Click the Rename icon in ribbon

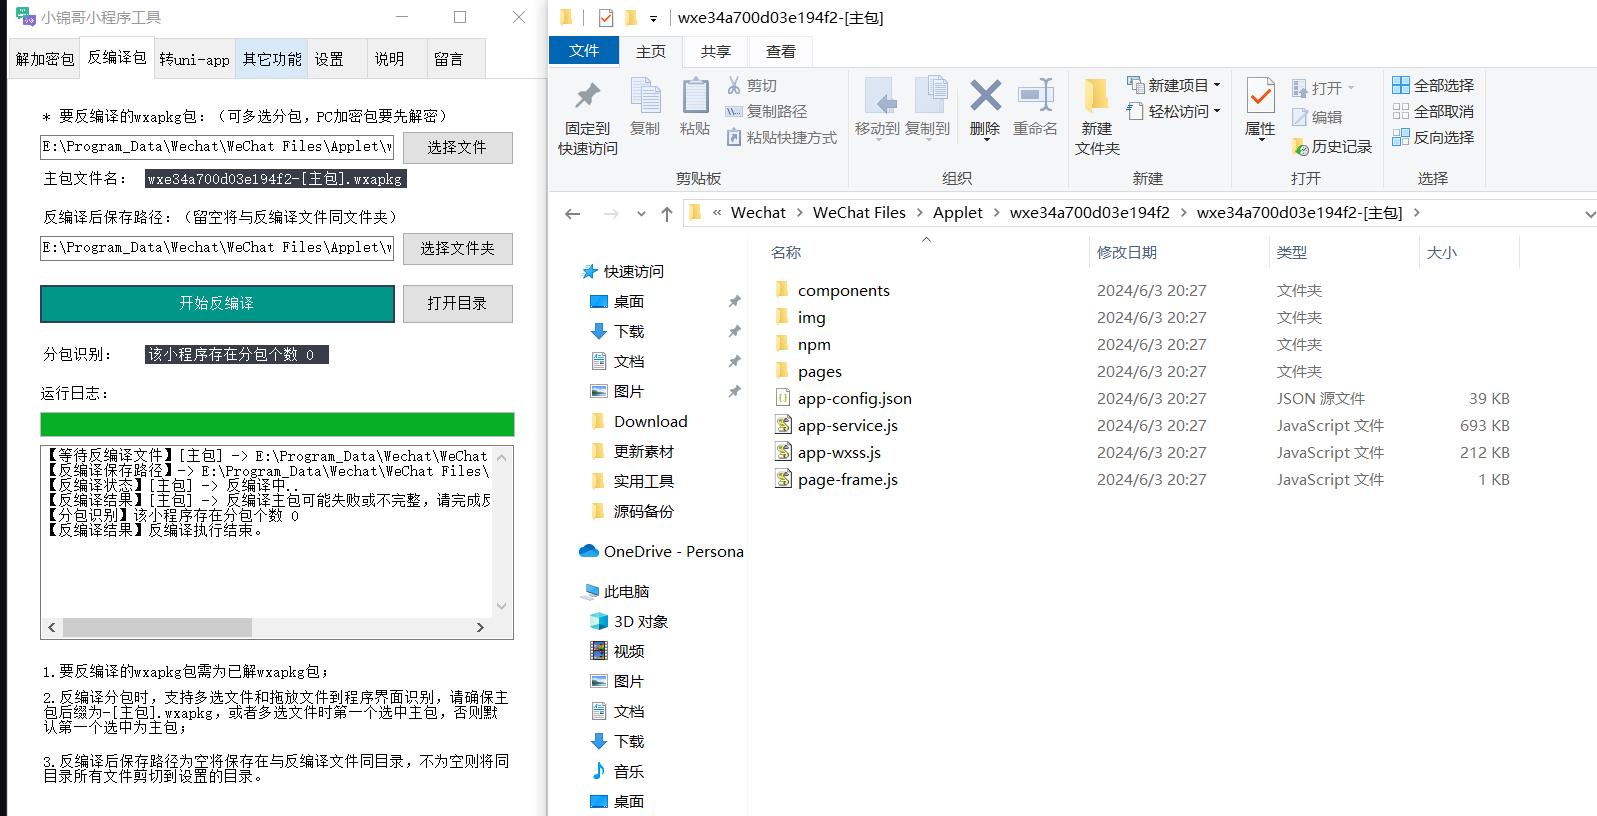tap(1035, 107)
